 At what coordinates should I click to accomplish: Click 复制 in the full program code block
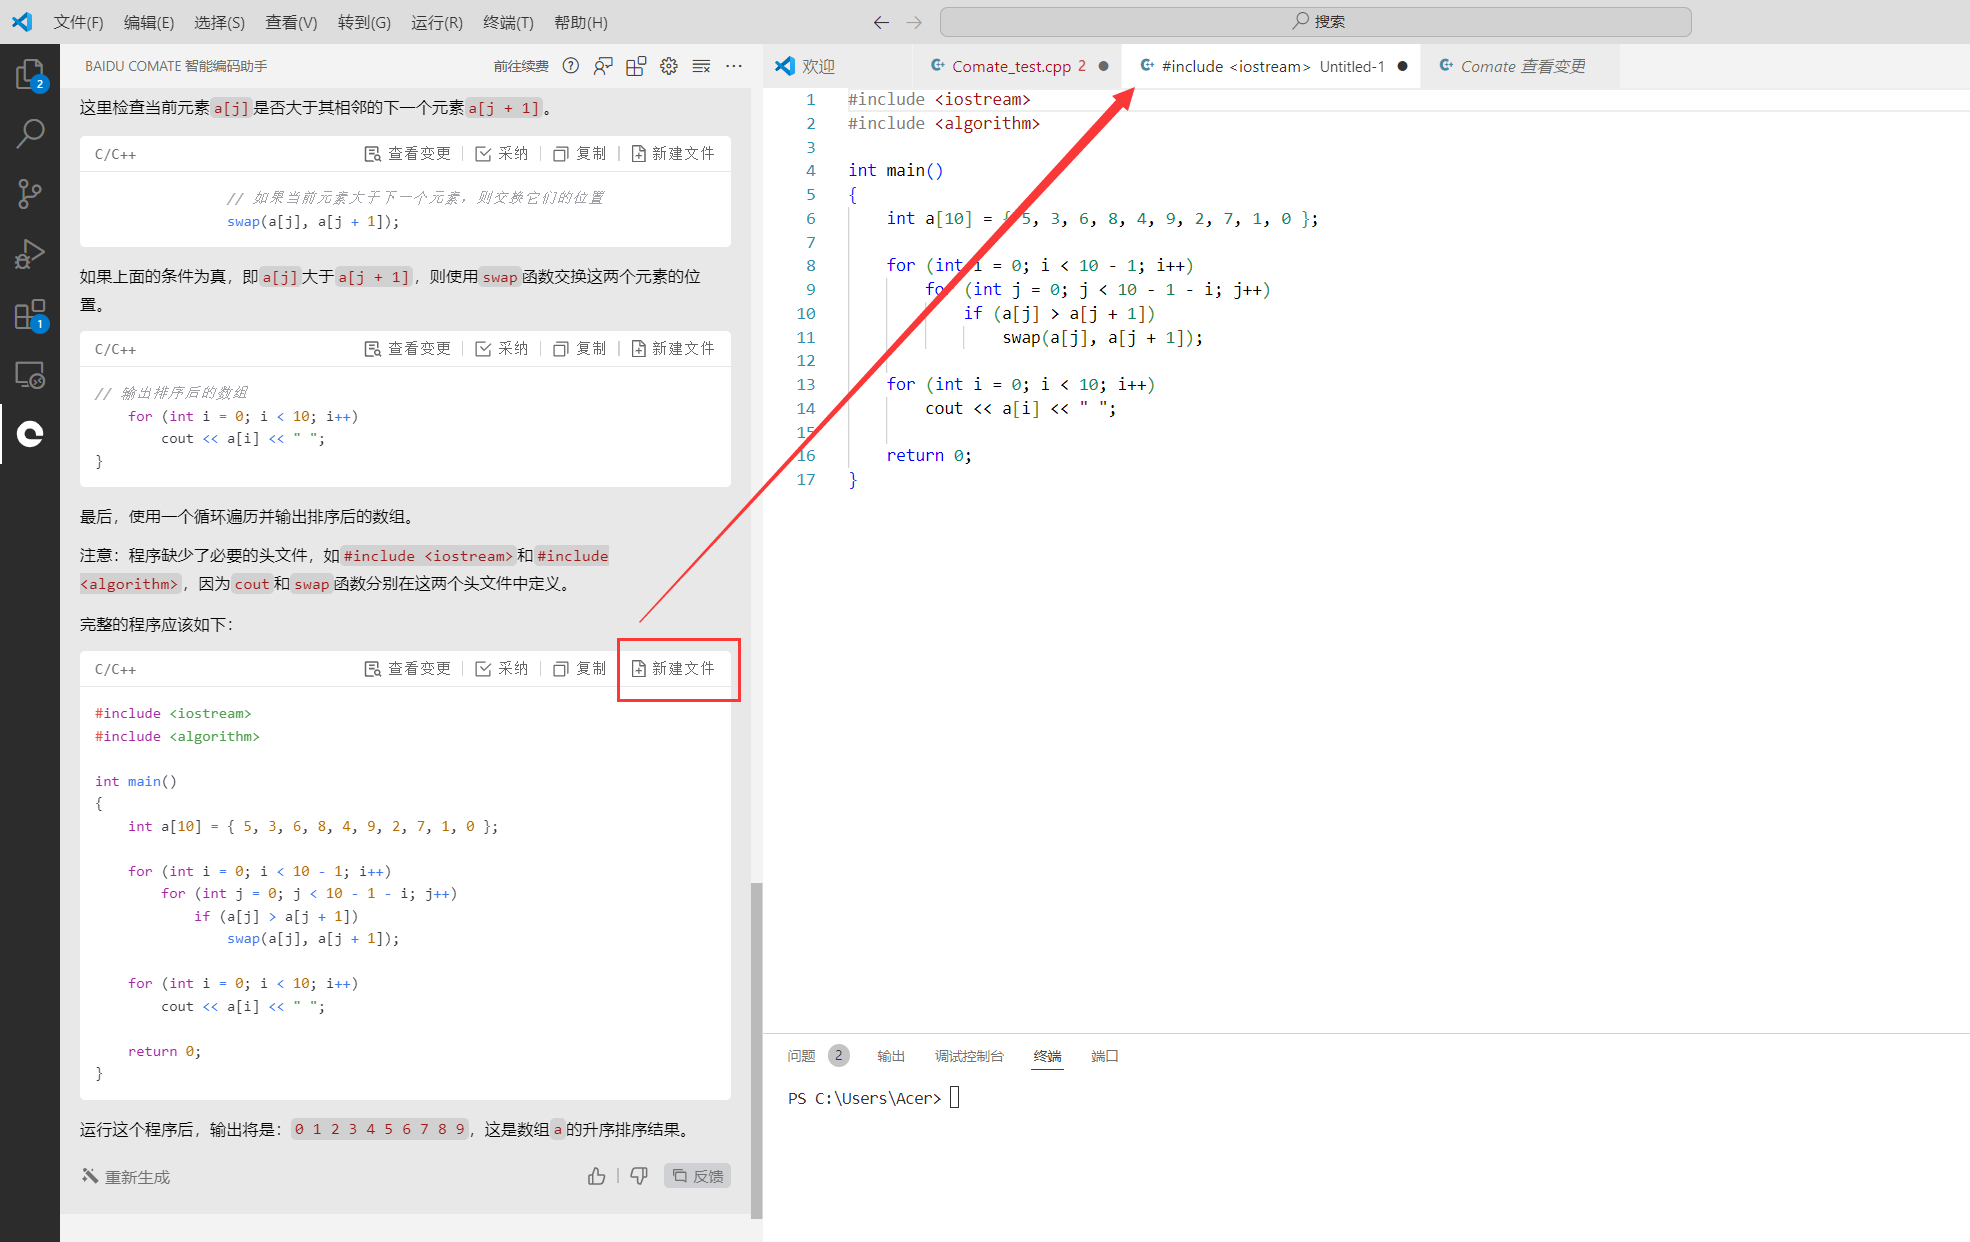580,668
